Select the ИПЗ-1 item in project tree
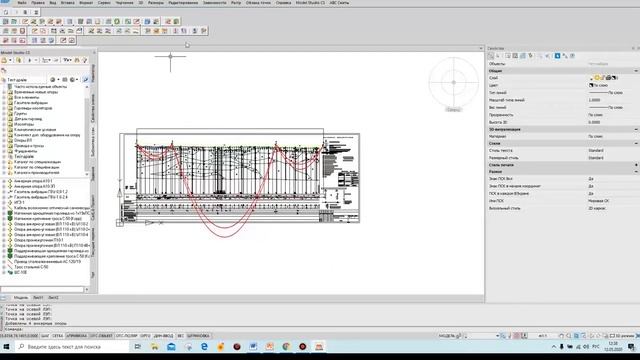 click(x=19, y=202)
